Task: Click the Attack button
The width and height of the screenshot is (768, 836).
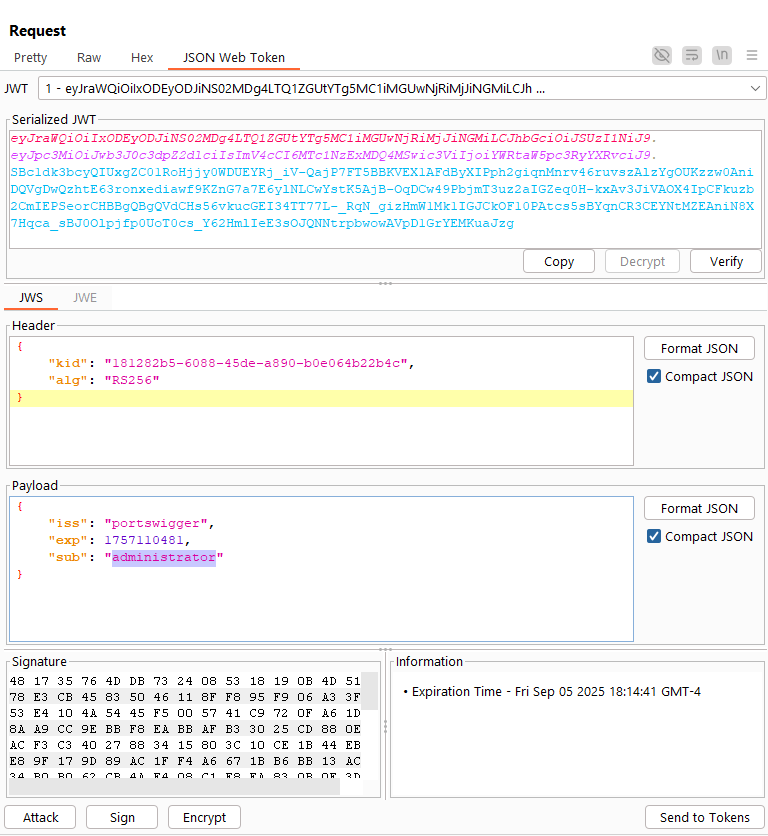Action: coord(41,818)
